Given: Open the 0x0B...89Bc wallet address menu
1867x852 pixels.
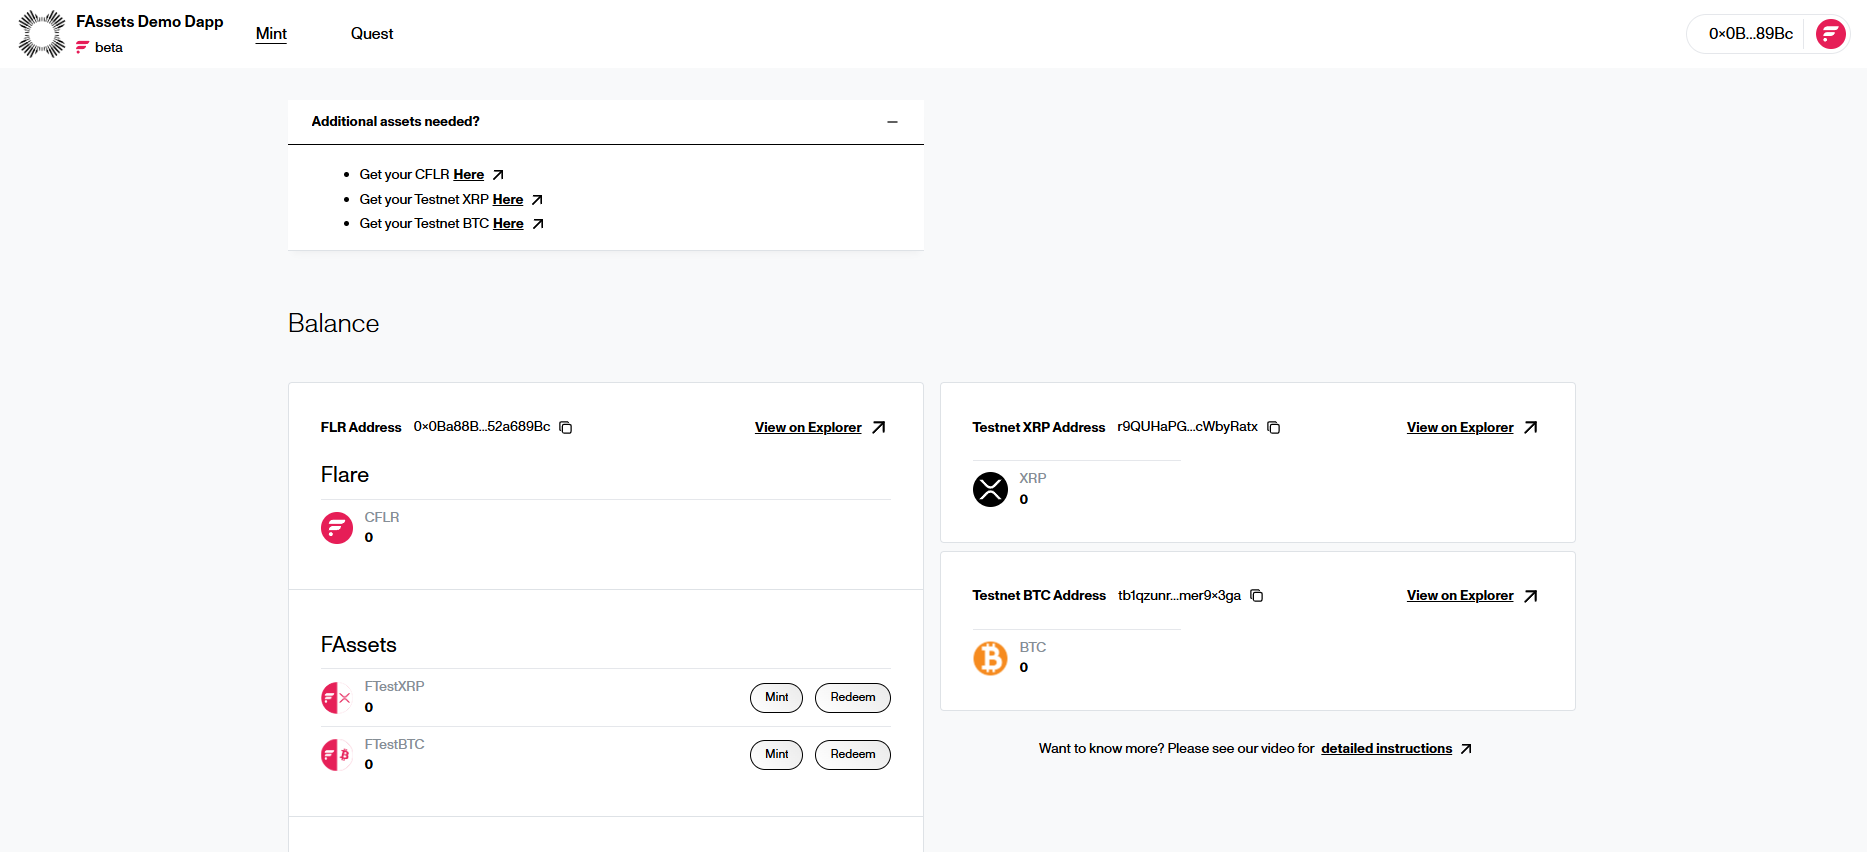Looking at the screenshot, I should [x=1750, y=34].
